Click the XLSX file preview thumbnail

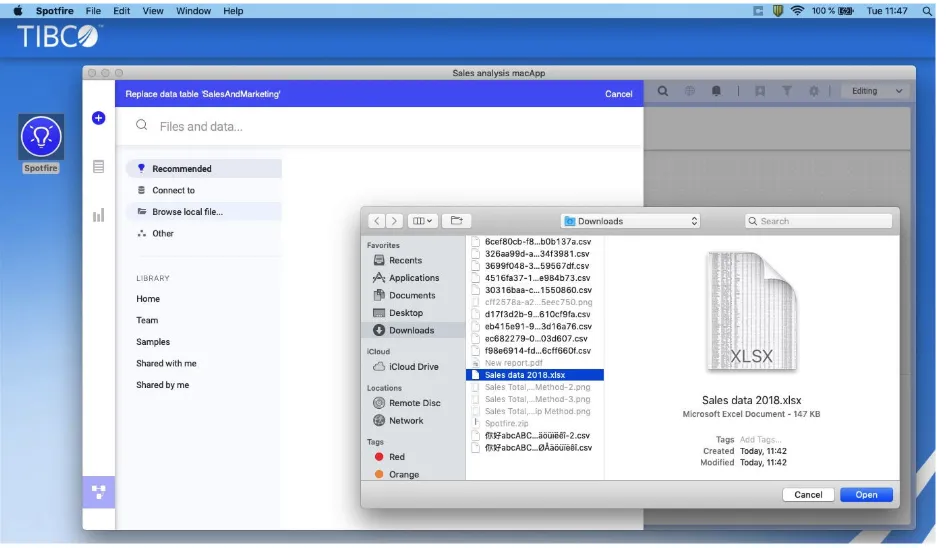point(752,311)
